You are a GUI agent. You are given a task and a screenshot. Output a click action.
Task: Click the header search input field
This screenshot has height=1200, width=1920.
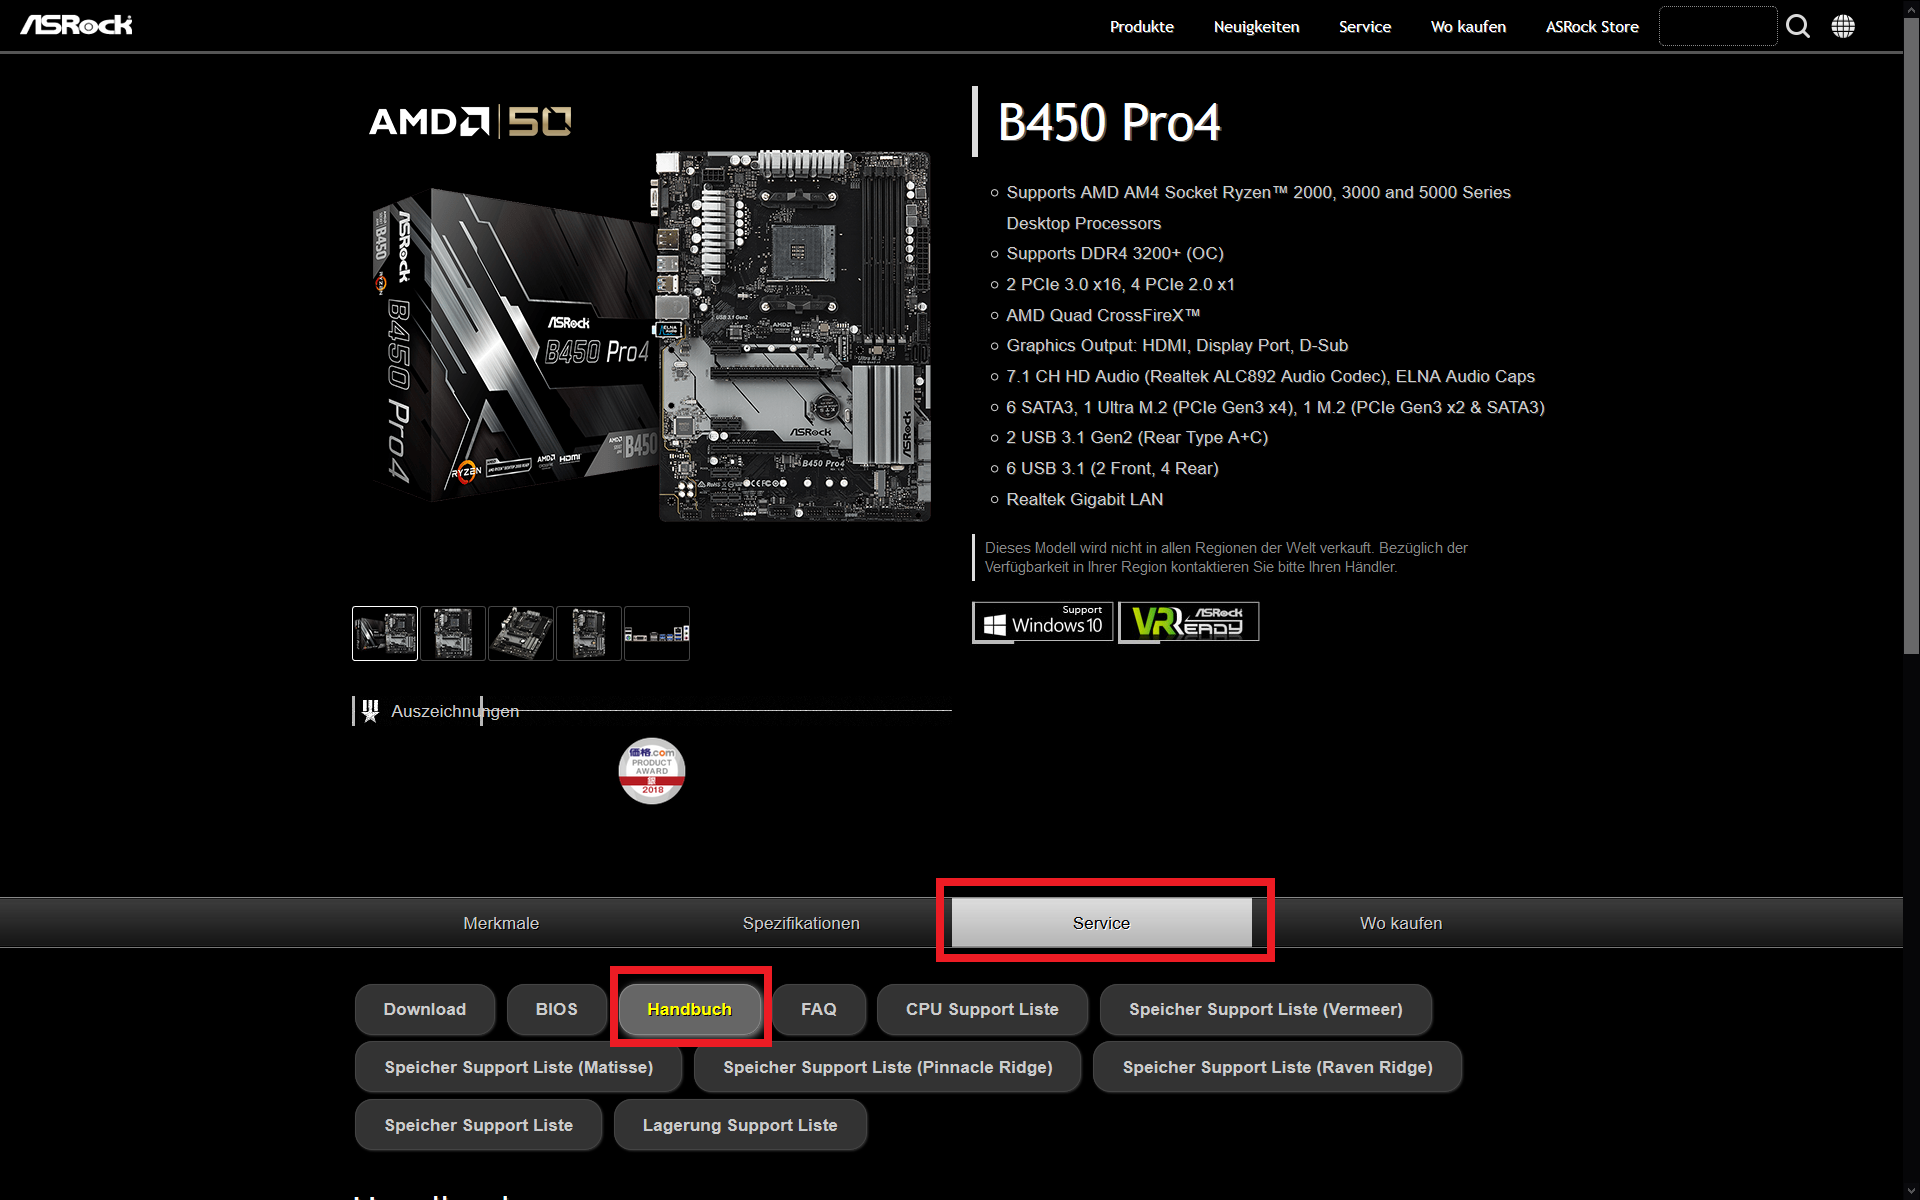[x=1717, y=26]
